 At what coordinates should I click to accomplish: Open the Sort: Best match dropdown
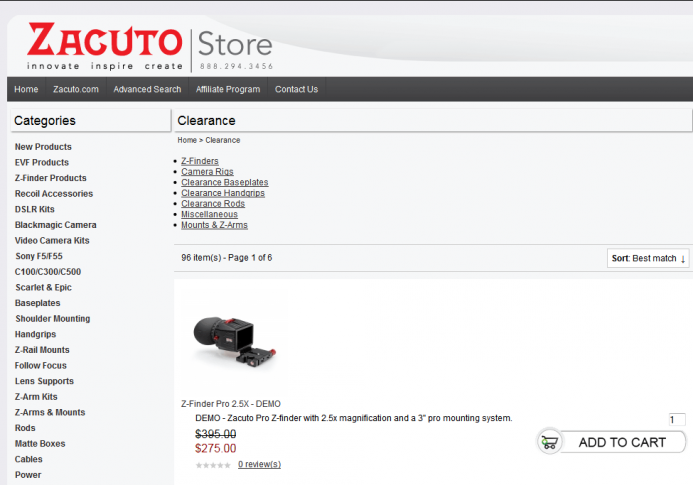tap(648, 258)
